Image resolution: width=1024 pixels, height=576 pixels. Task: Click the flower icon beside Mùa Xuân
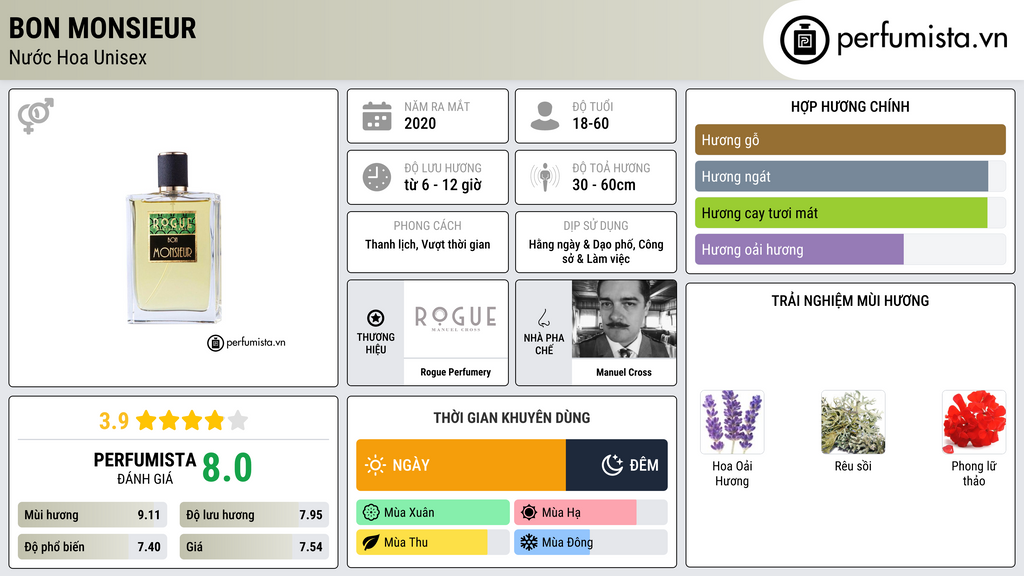coord(371,513)
